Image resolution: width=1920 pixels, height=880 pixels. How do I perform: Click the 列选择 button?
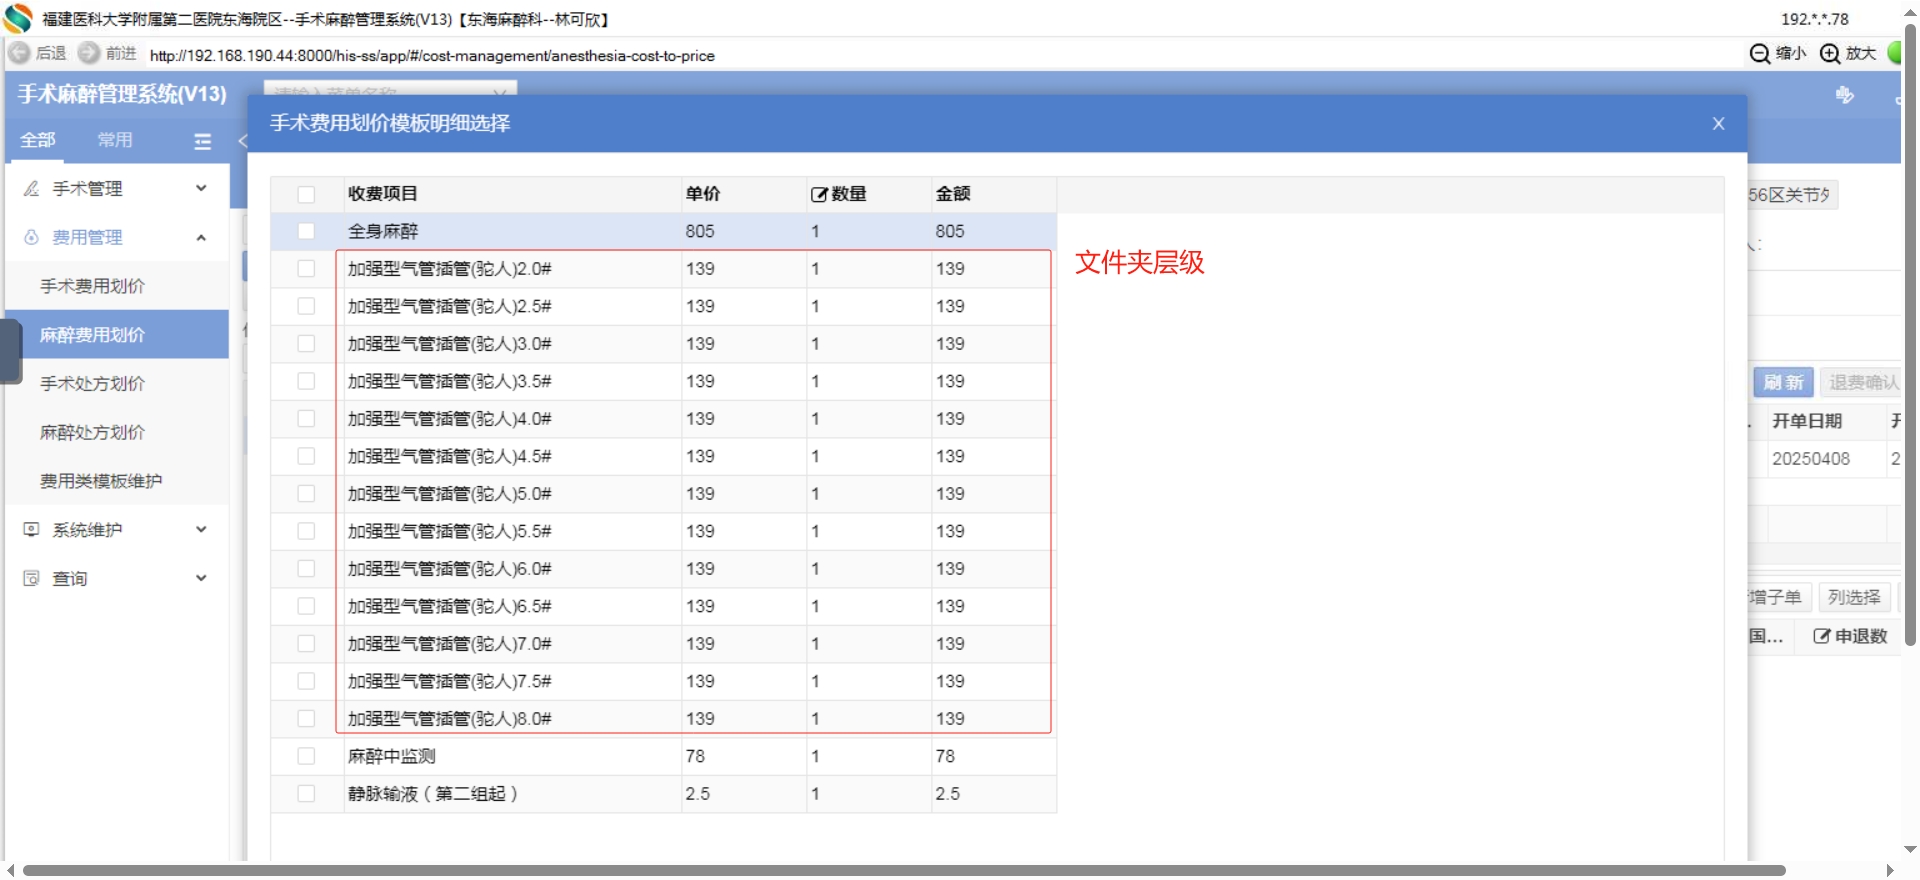click(x=1854, y=597)
